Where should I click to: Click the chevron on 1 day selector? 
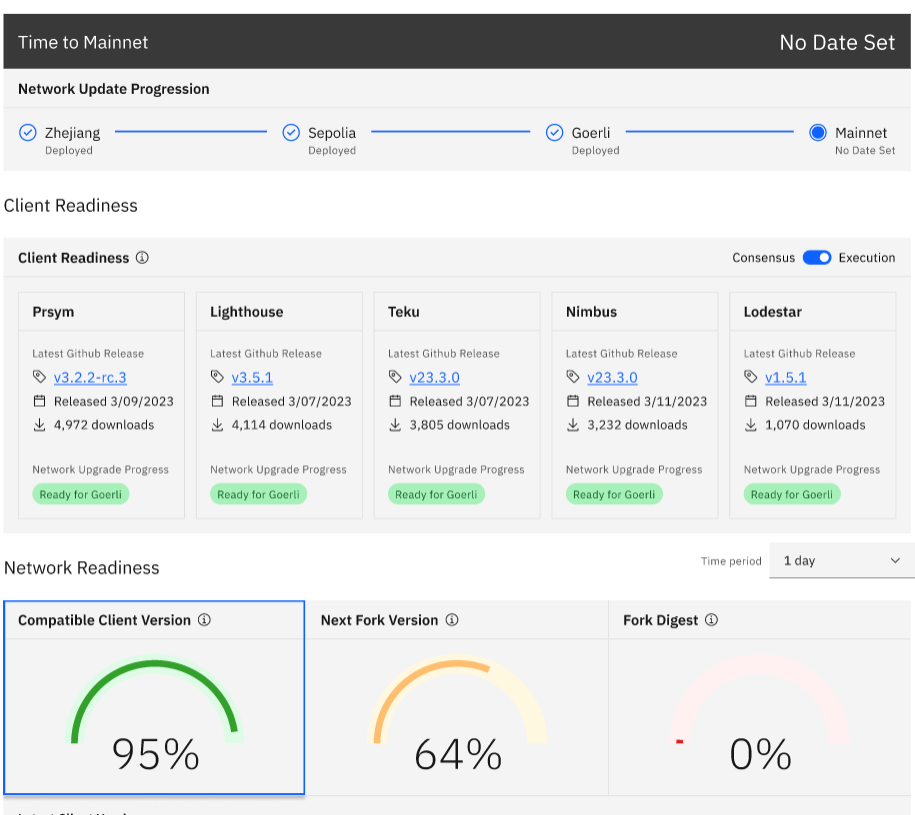(895, 561)
